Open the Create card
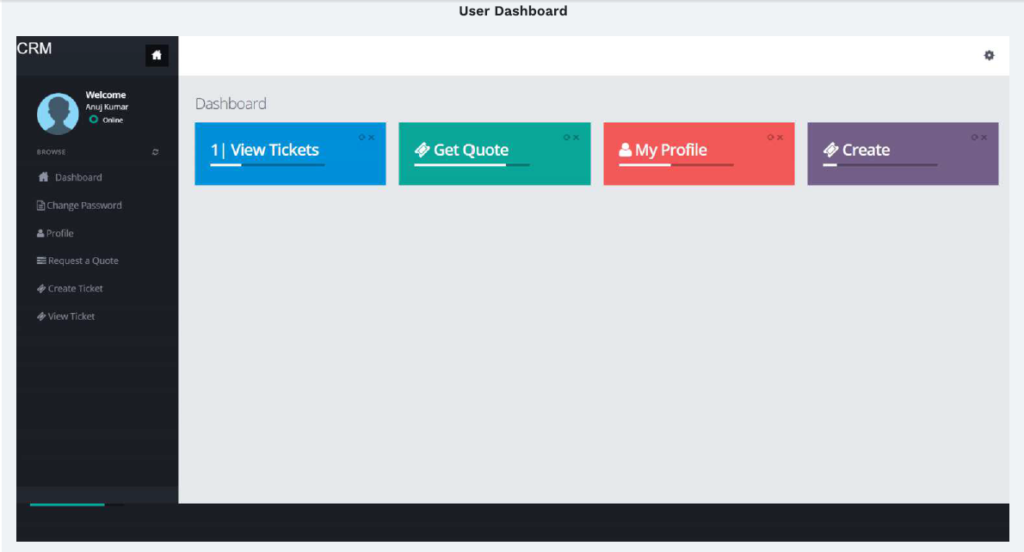Screen dimensions: 1024x552 [x=903, y=154]
